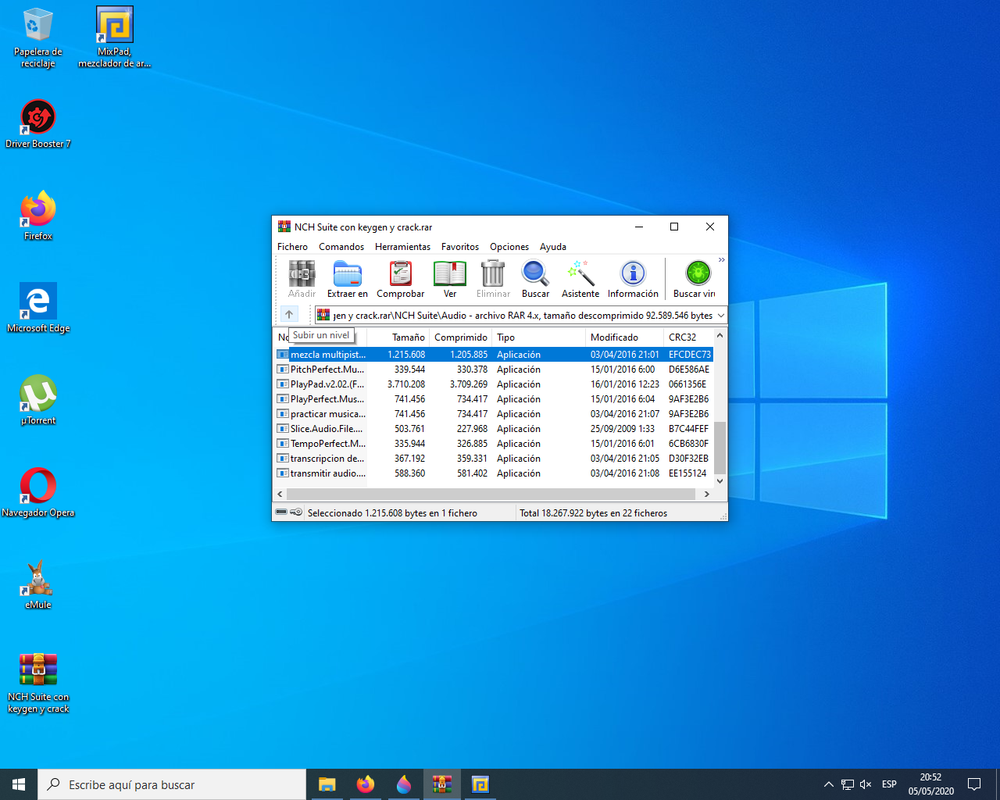
Task: Expand hidden toolbar items chevron
Action: (x=721, y=260)
